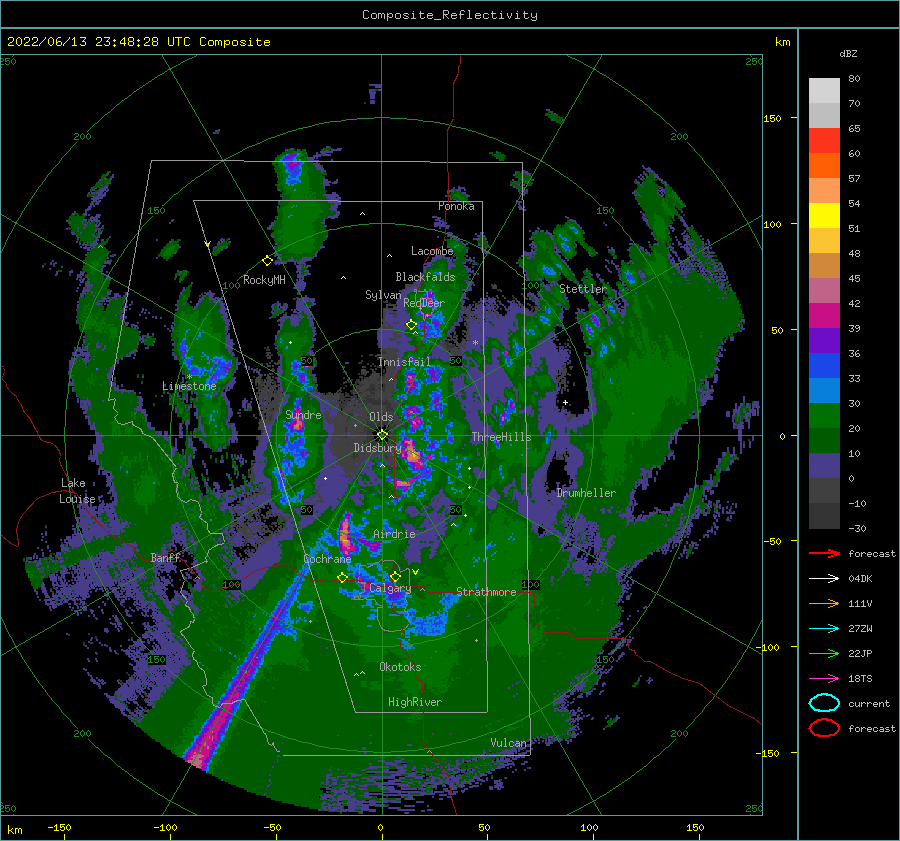Click the Innisfail city label

[405, 362]
